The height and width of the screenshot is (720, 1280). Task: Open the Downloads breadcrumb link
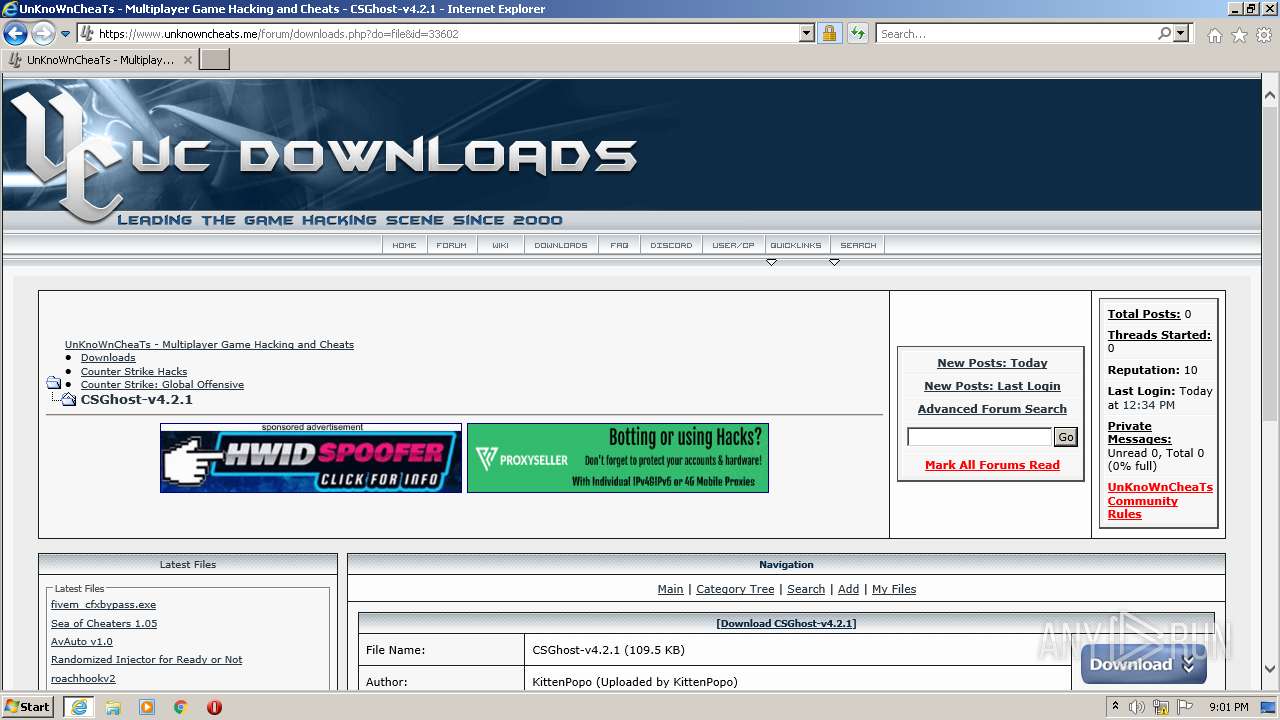click(x=108, y=358)
